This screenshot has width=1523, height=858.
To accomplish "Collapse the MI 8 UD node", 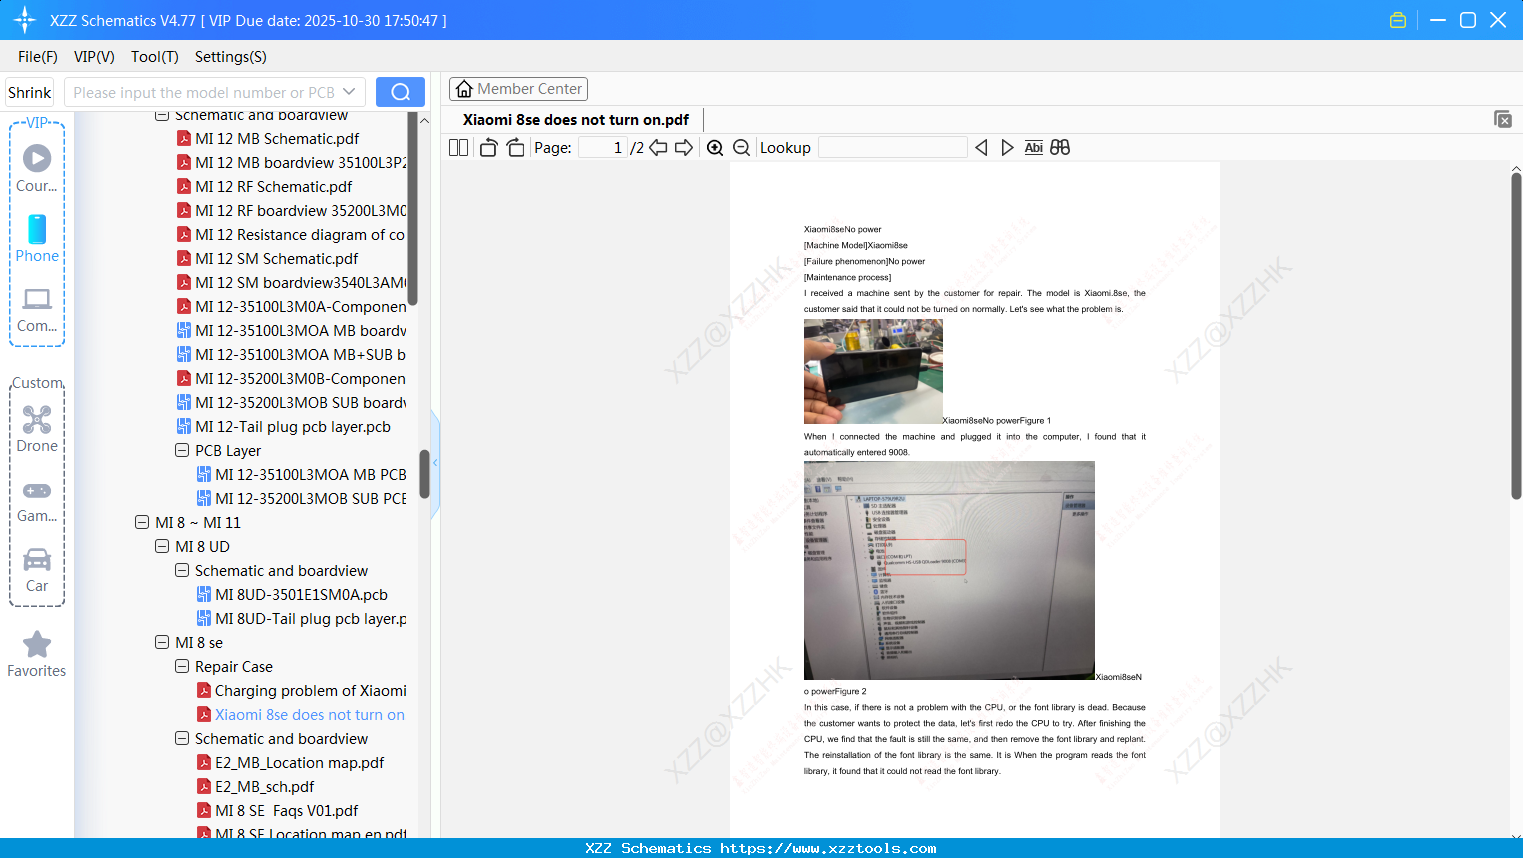I will [162, 547].
